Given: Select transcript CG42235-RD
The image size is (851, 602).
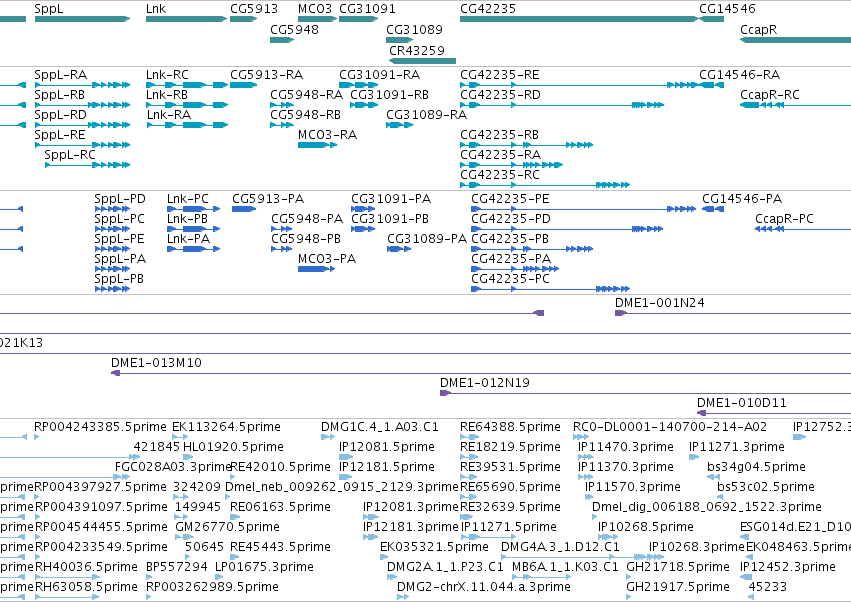Looking at the screenshot, I should click(562, 105).
